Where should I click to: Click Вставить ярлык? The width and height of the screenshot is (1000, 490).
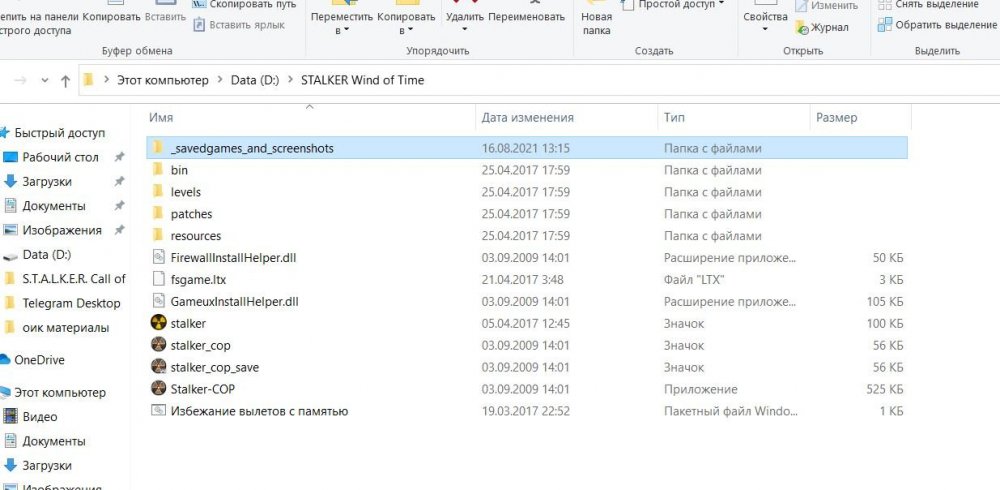[239, 25]
